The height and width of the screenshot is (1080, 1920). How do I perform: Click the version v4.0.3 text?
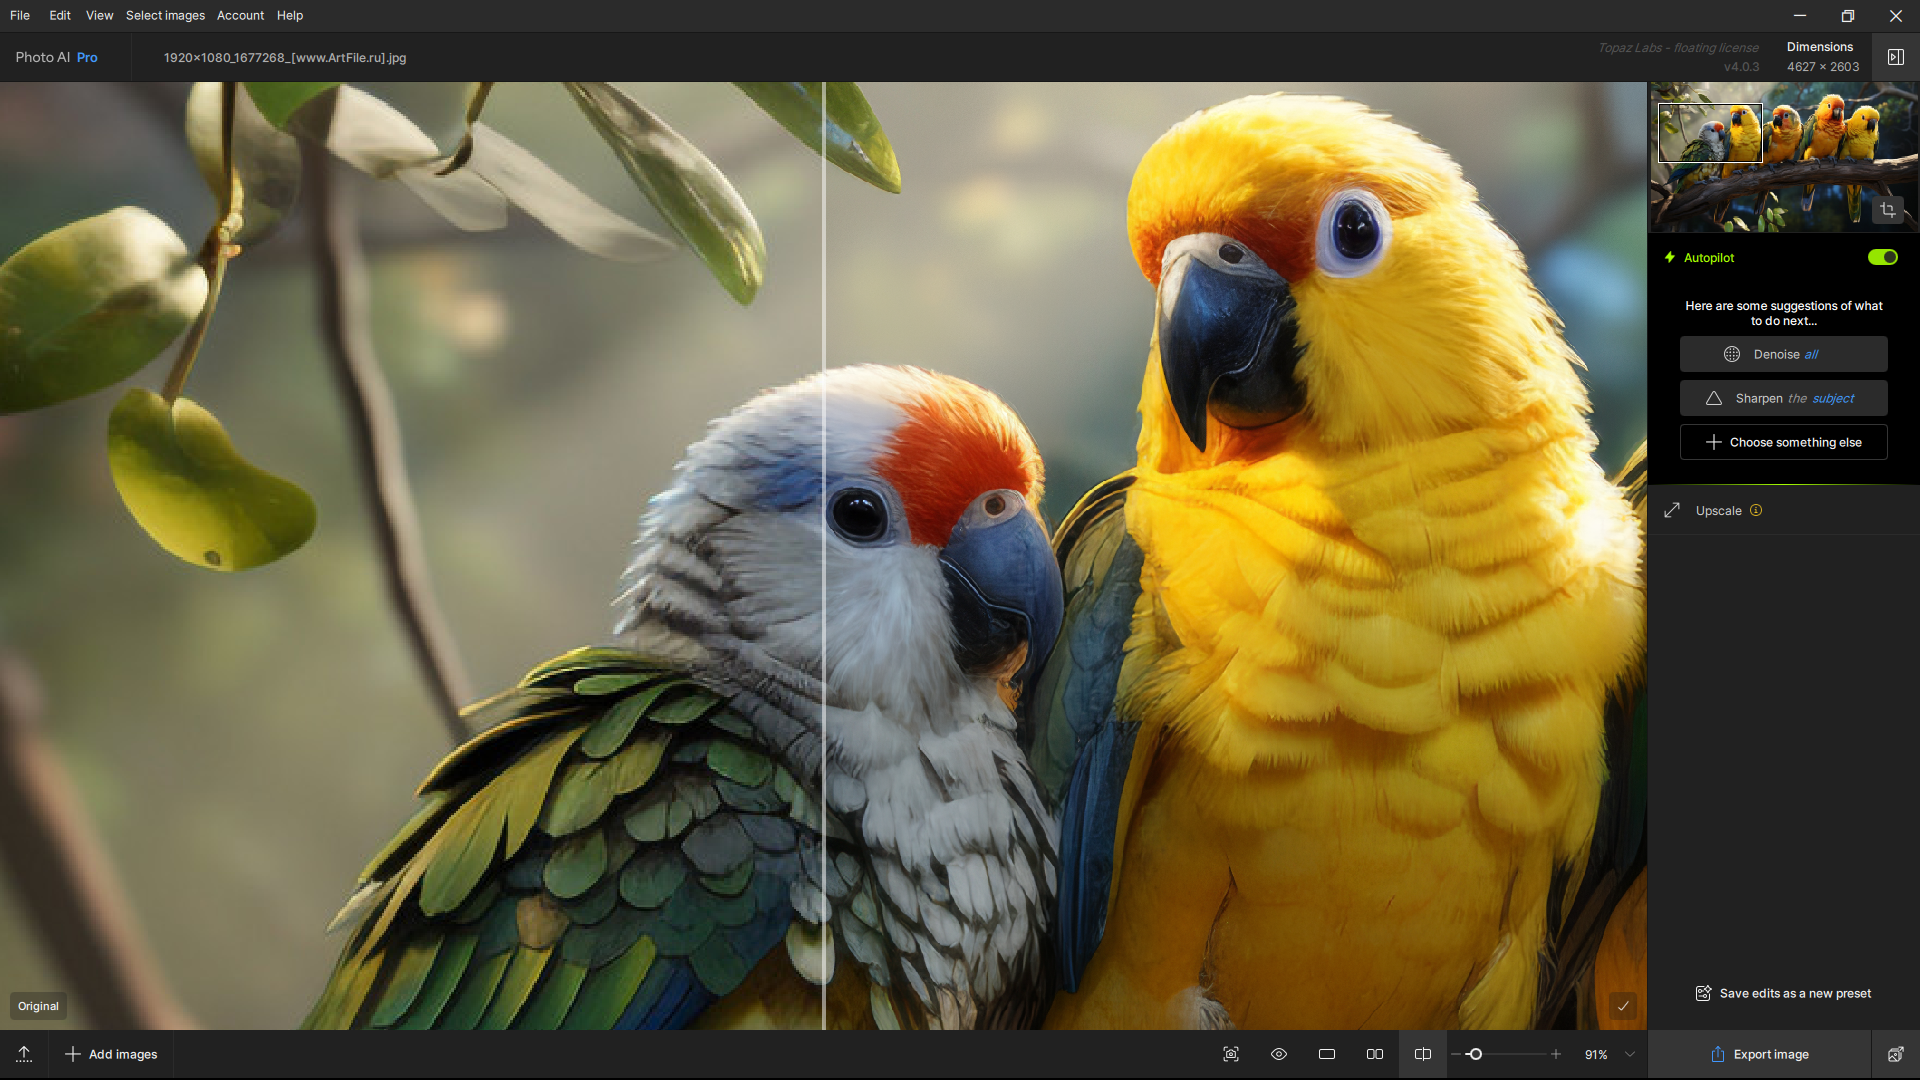[x=1741, y=67]
